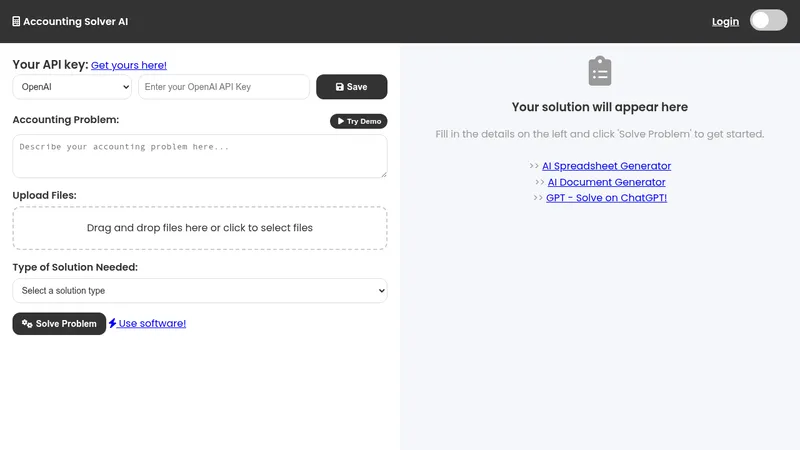Open the OpenAI provider dropdown

pos(72,87)
